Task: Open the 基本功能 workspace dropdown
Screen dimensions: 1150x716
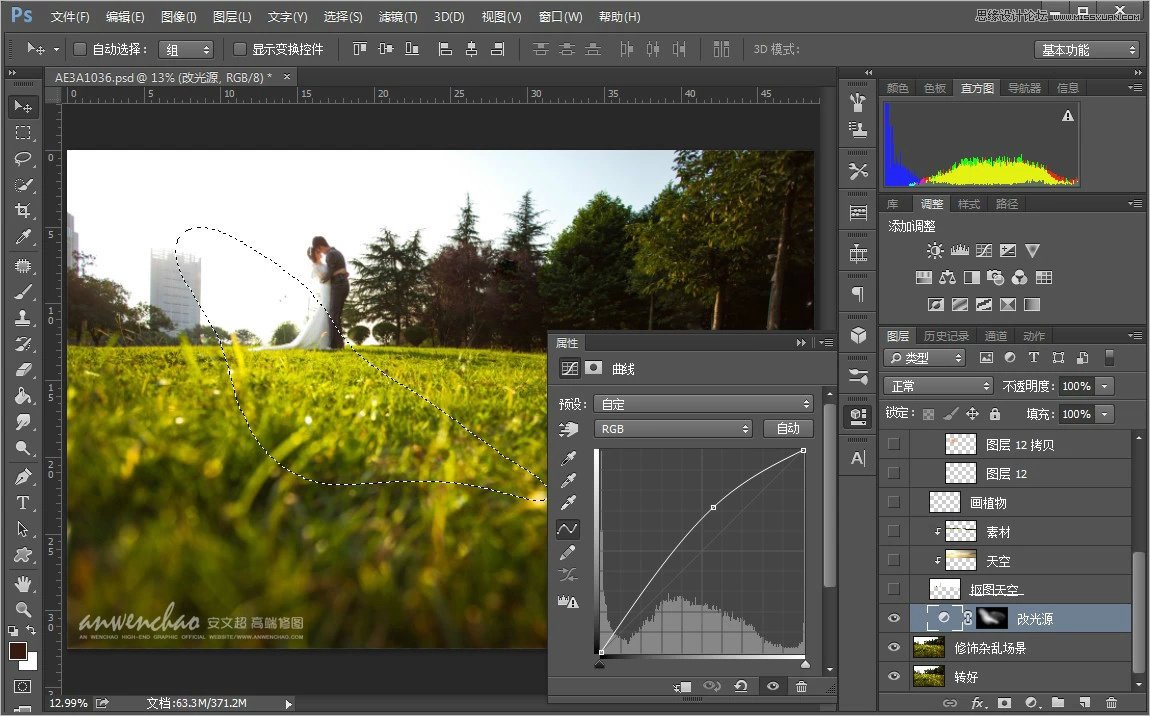Action: [x=1087, y=49]
